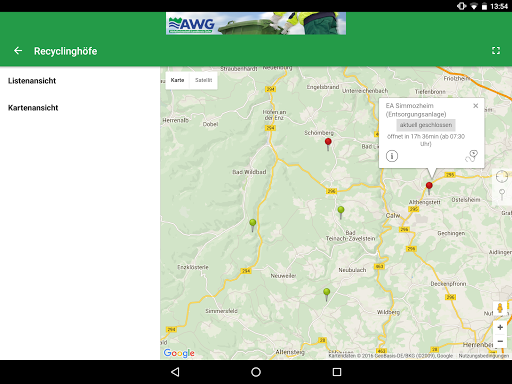Switch map to Karte view
The height and width of the screenshot is (384, 512).
click(177, 80)
